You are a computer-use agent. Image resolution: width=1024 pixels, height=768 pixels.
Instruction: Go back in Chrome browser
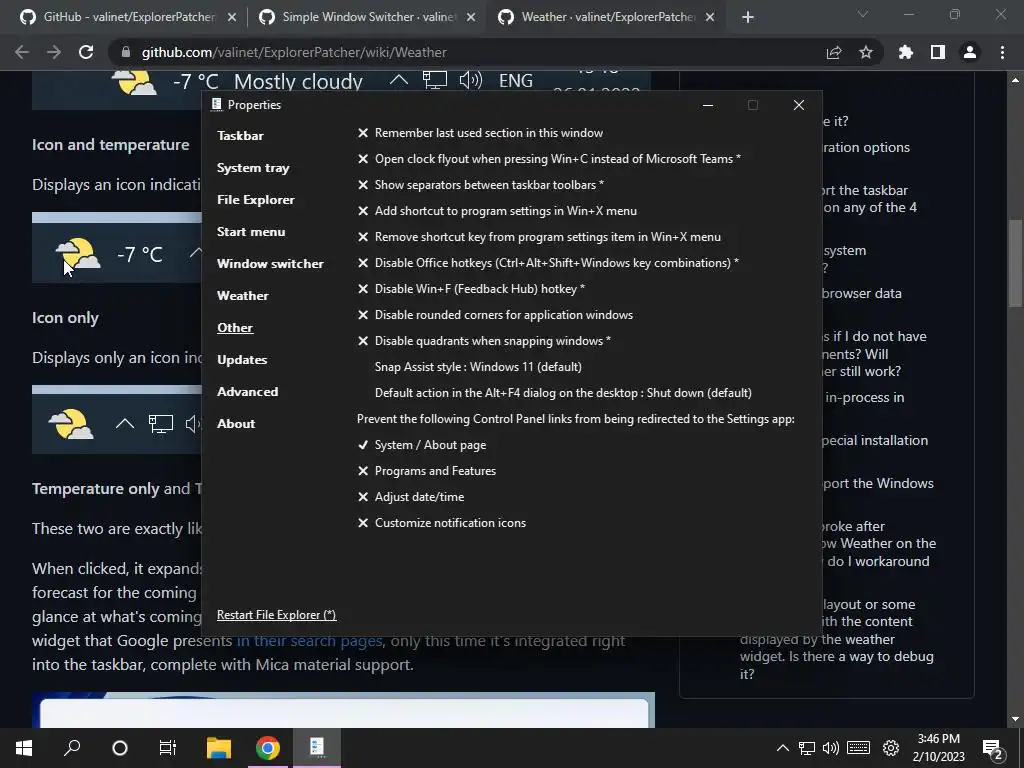[x=22, y=52]
